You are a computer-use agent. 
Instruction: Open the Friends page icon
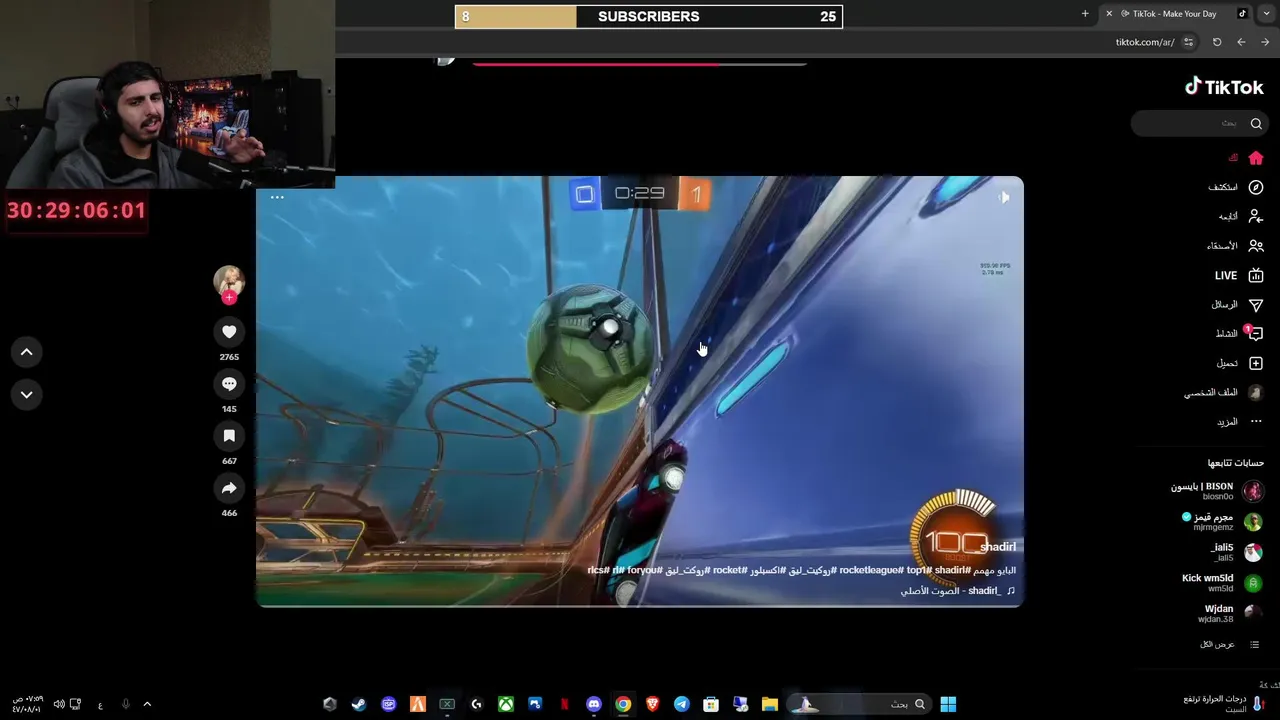(x=1256, y=246)
